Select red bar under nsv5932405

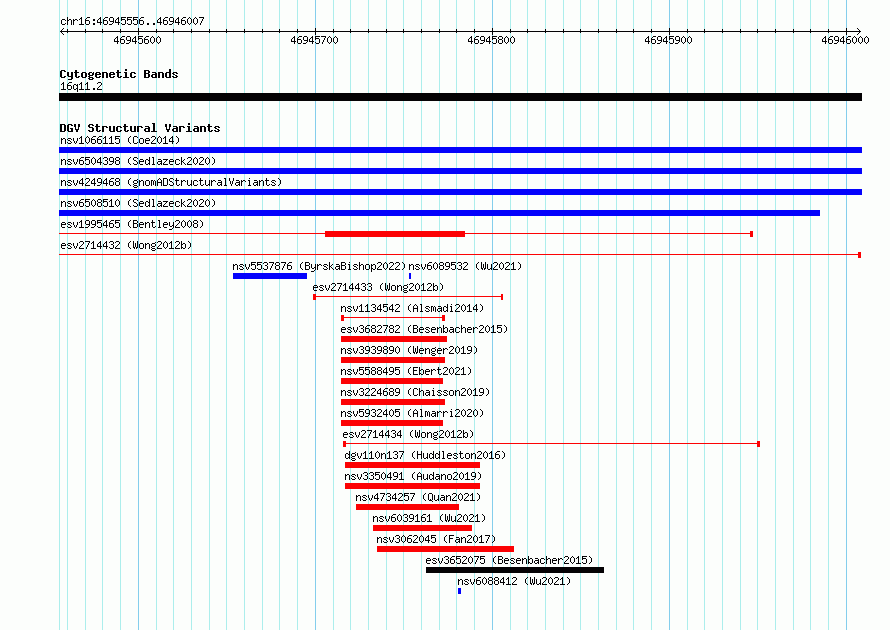tap(392, 423)
